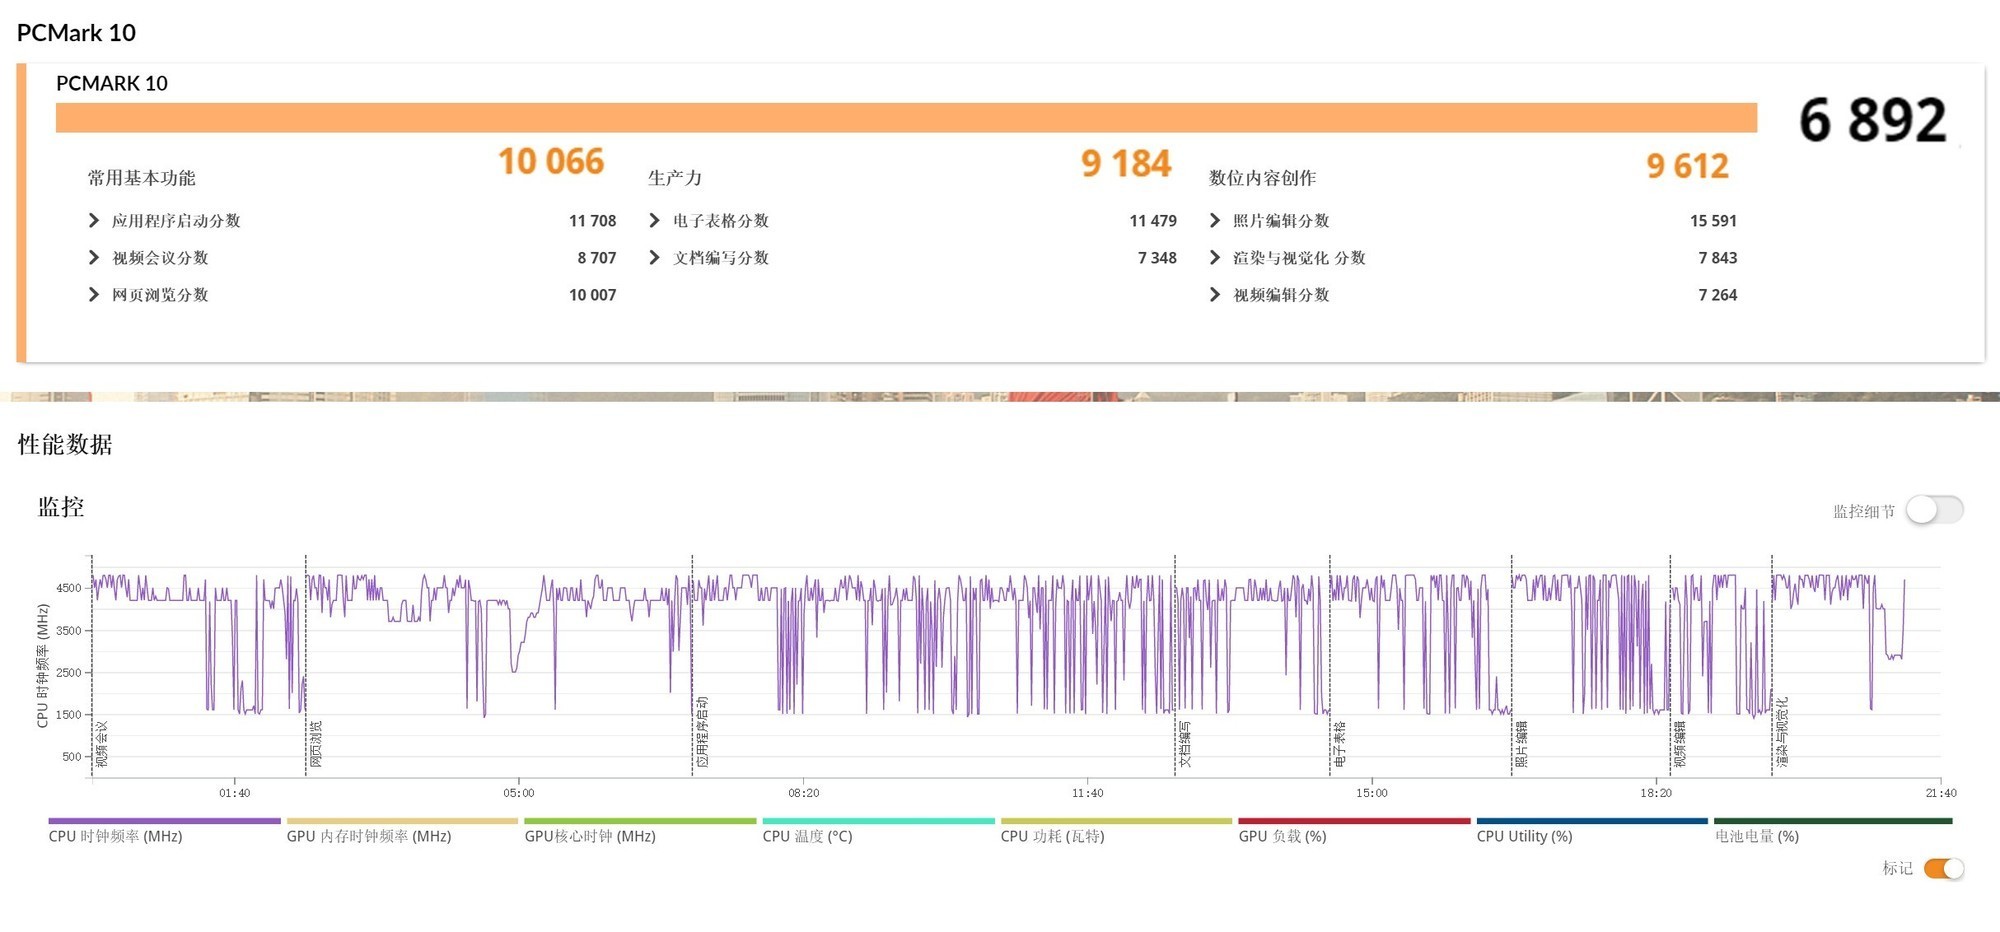2000x932 pixels.
Task: Select the PCMARK 10 section header
Action: point(111,84)
